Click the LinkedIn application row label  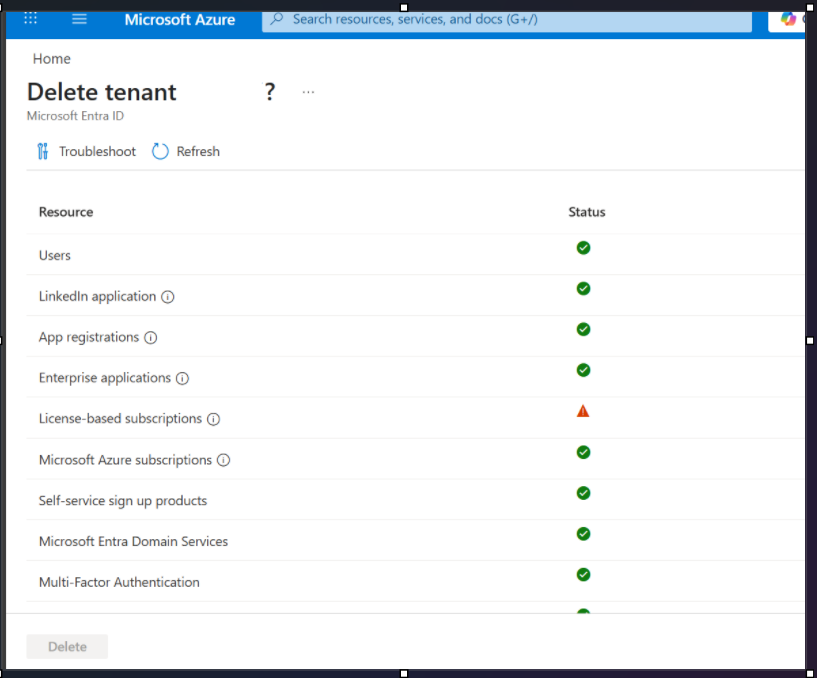(x=97, y=297)
